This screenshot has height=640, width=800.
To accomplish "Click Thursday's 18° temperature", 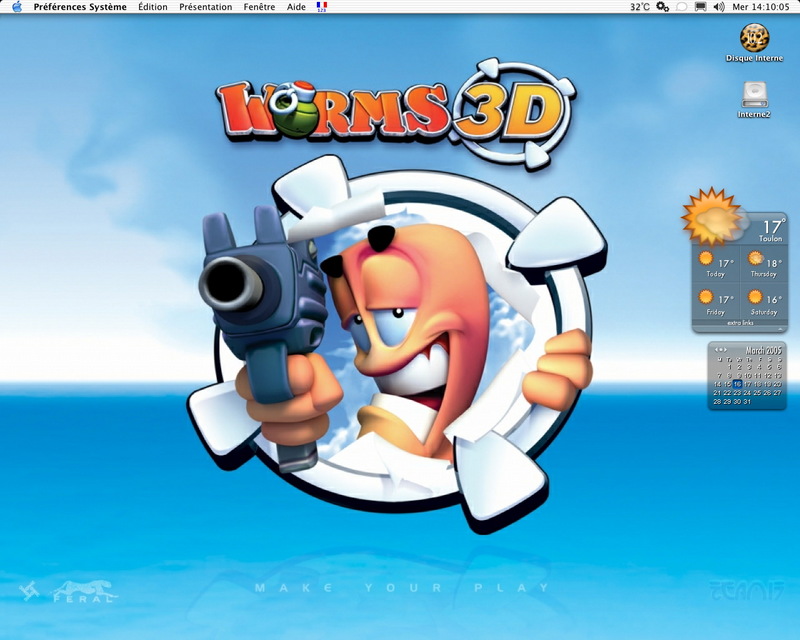I will pos(774,263).
